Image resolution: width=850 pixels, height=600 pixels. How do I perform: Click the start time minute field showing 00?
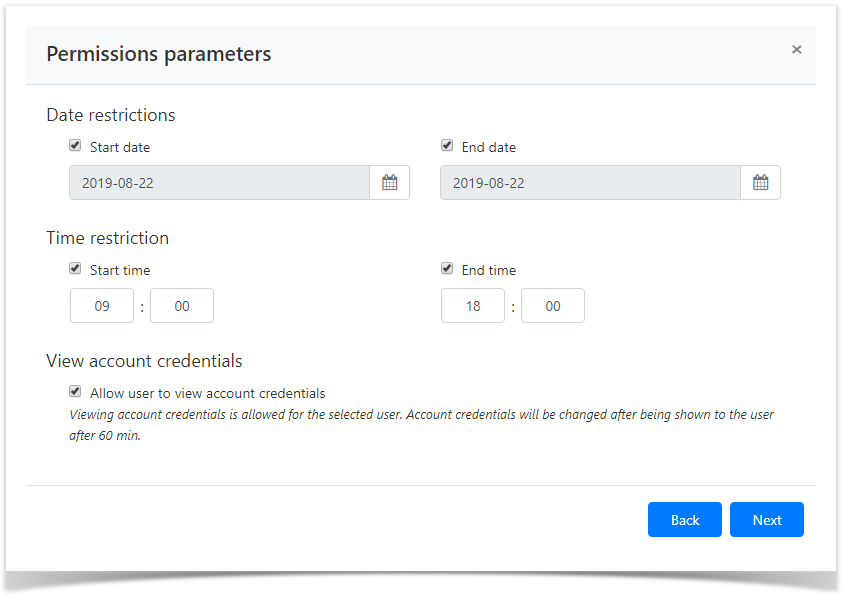pos(181,305)
